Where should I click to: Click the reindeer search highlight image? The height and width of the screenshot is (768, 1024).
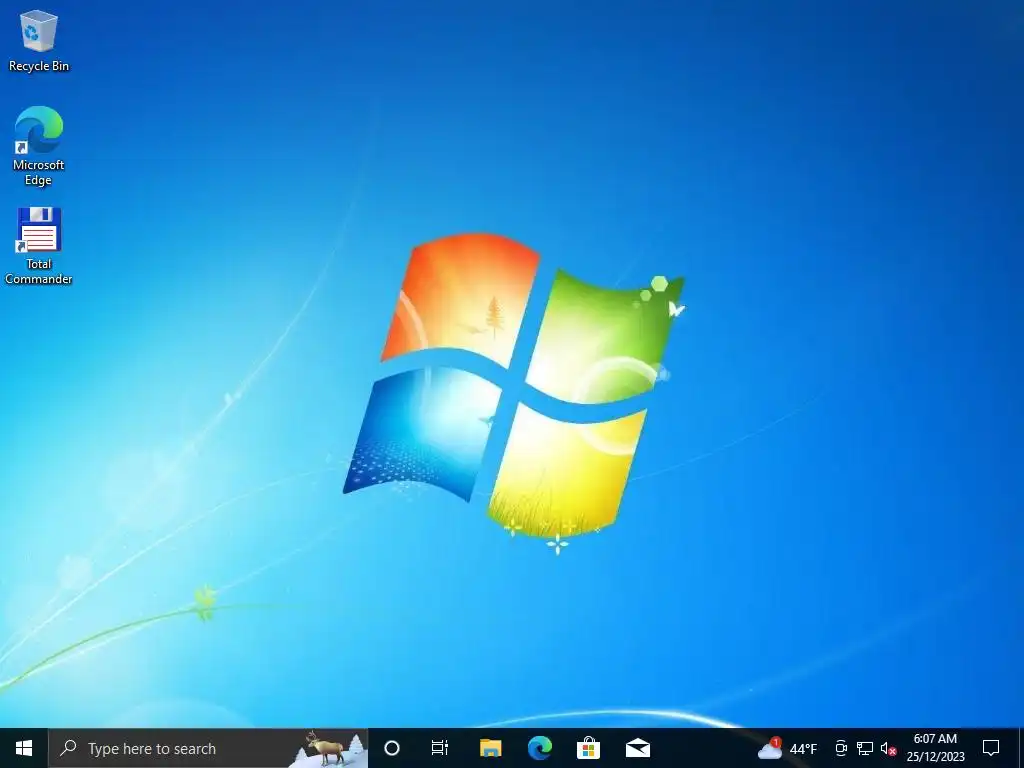click(x=328, y=748)
